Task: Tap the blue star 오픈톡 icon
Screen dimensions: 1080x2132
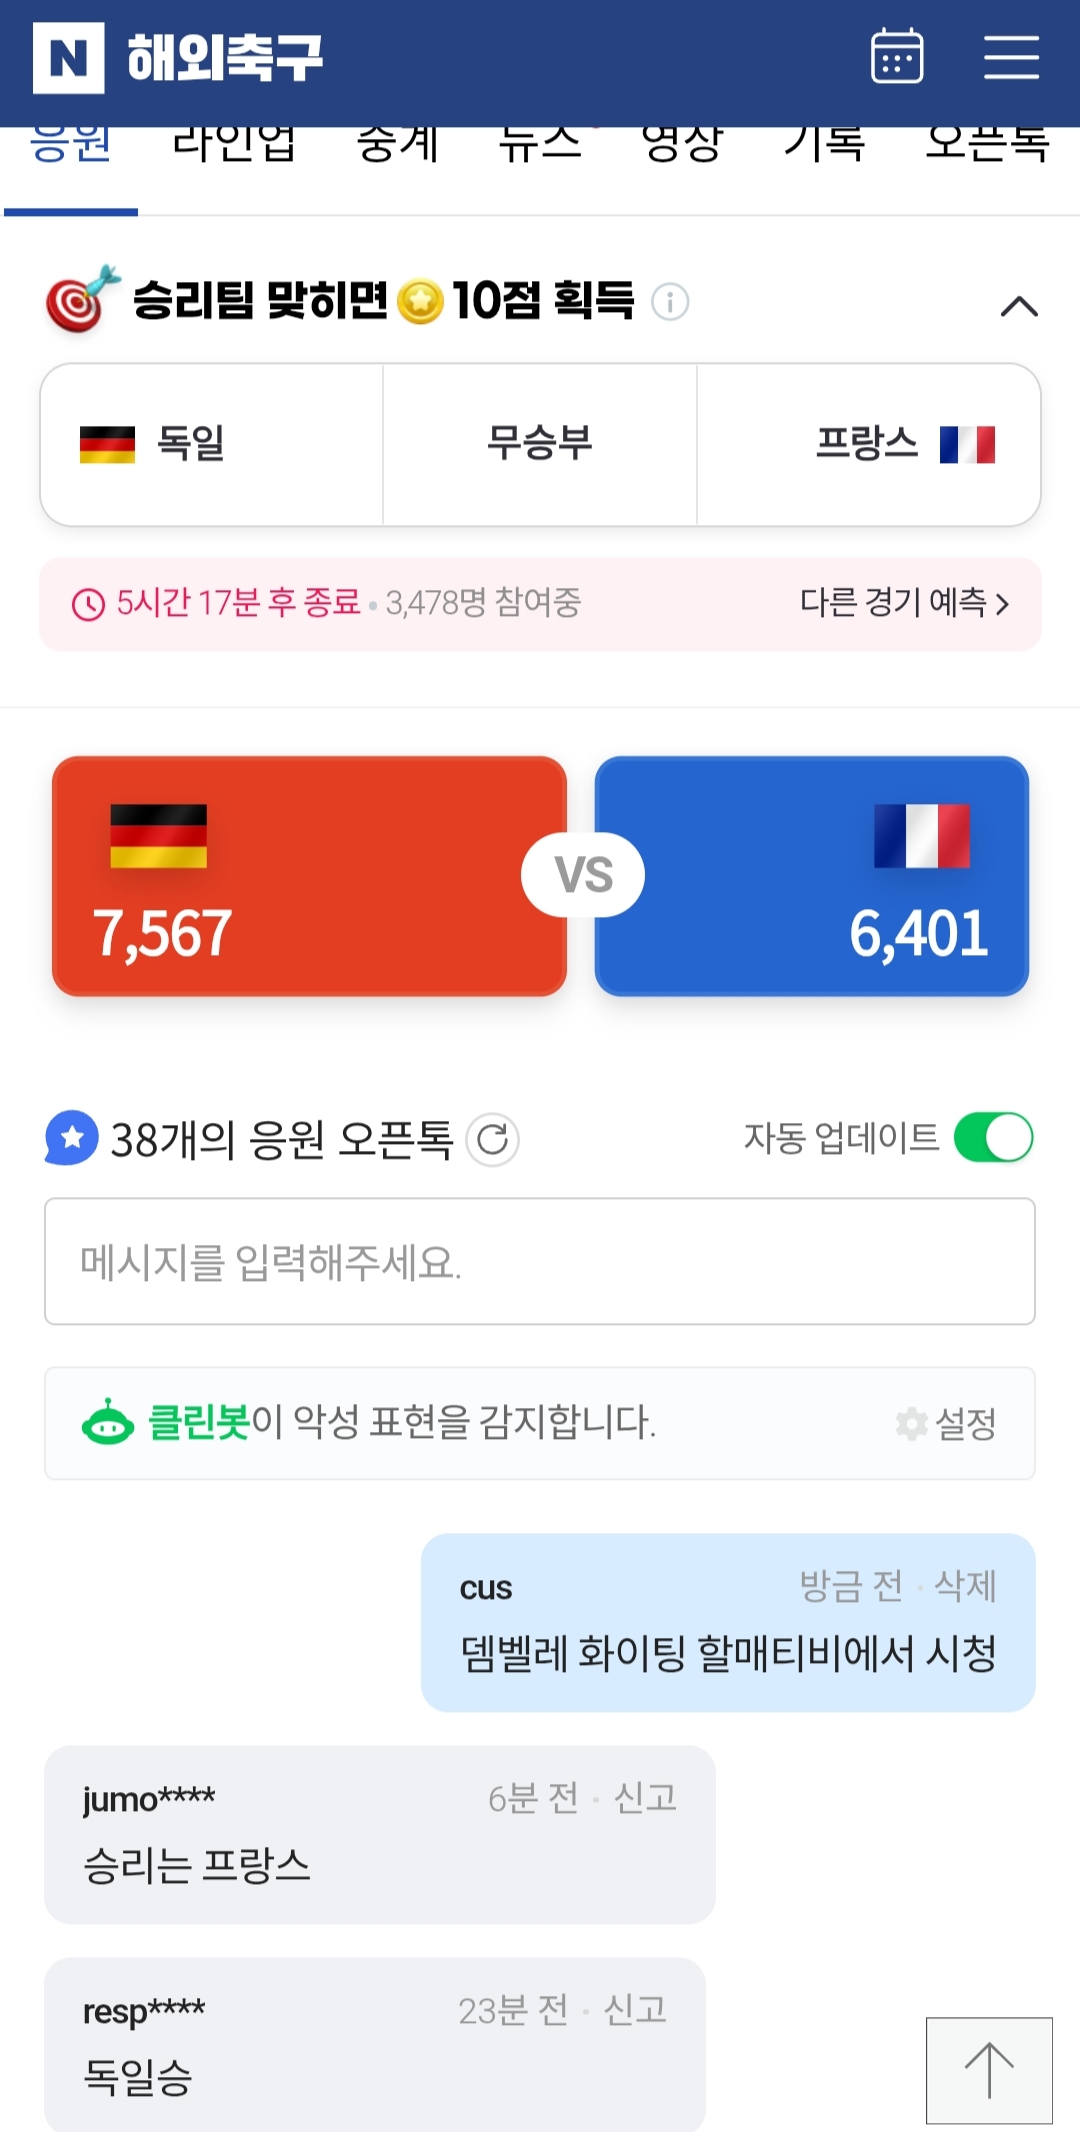Action: (72, 1138)
